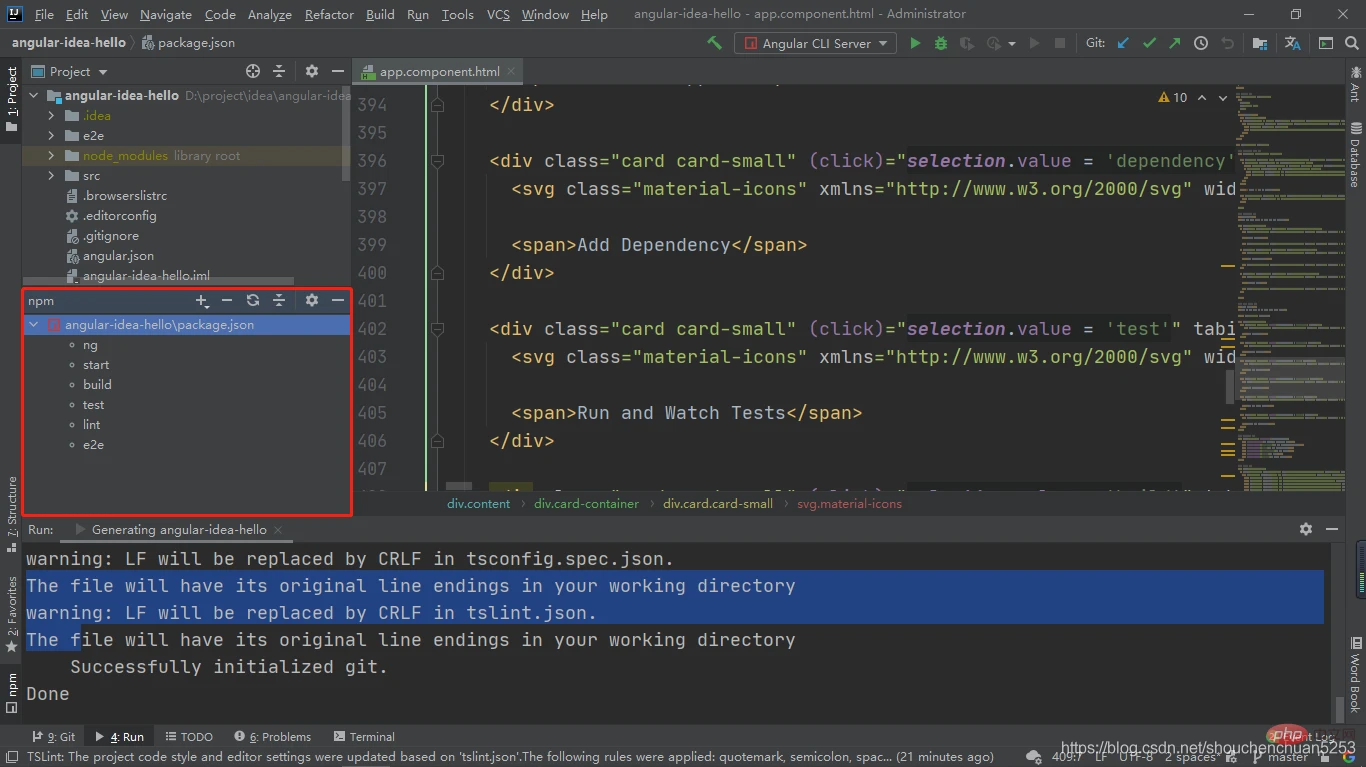This screenshot has width=1366, height=767.
Task: Click svg.material-icons breadcrumb
Action: [849, 504]
